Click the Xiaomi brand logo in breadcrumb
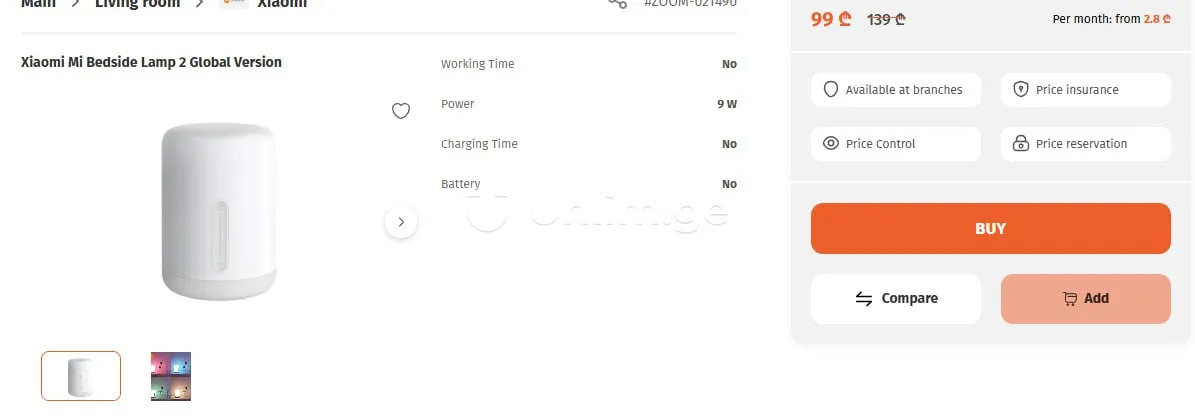This screenshot has width=1195, height=420. coord(234,4)
